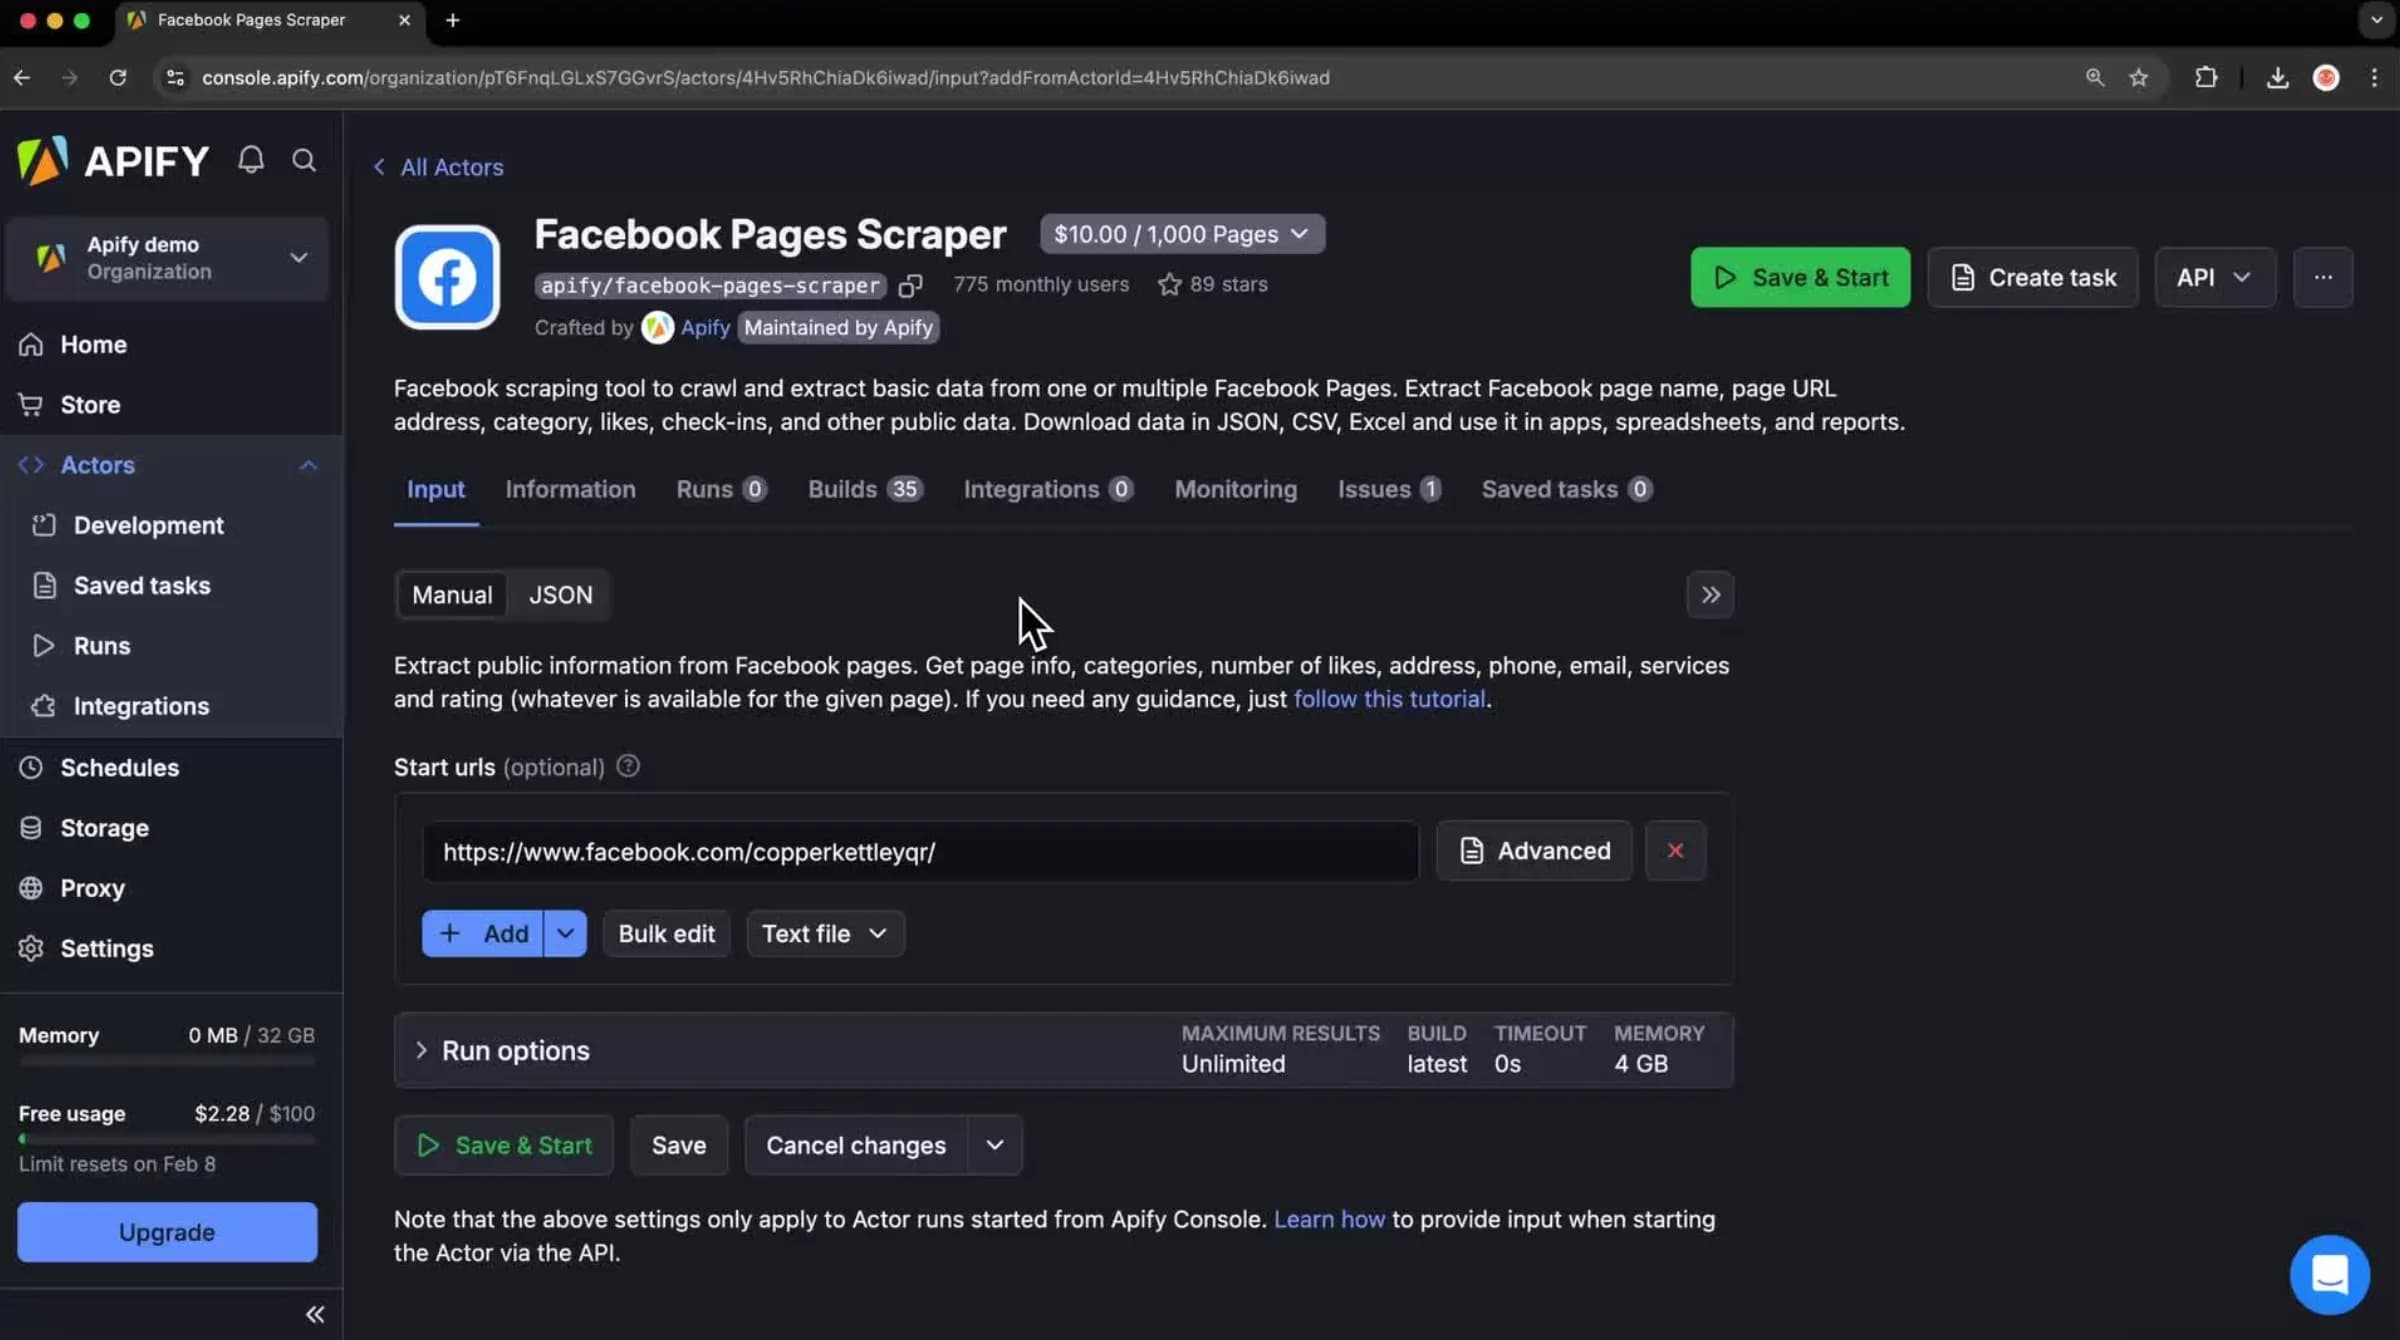Open a new browser tab
The height and width of the screenshot is (1340, 2400).
click(452, 20)
